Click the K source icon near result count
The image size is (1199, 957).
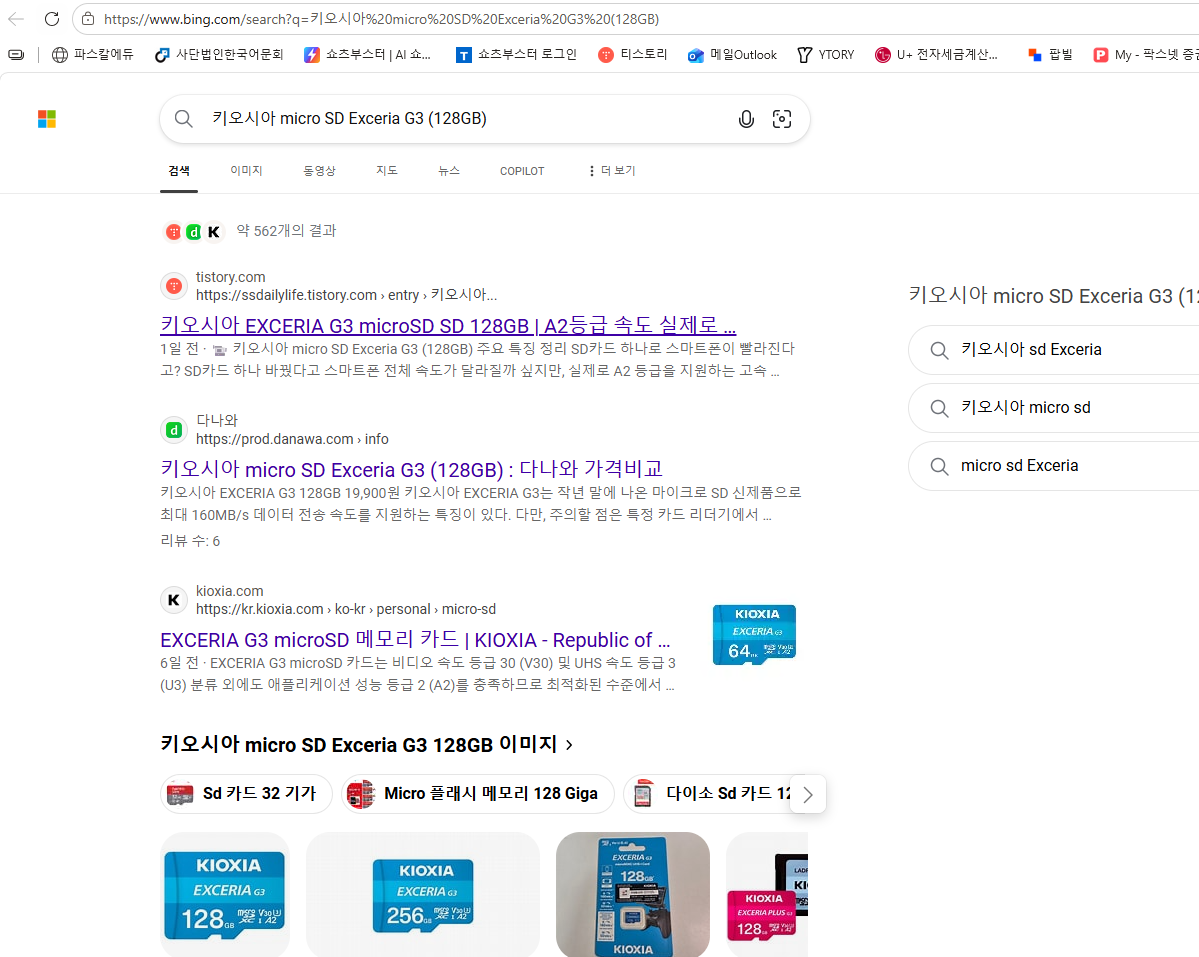click(x=214, y=232)
